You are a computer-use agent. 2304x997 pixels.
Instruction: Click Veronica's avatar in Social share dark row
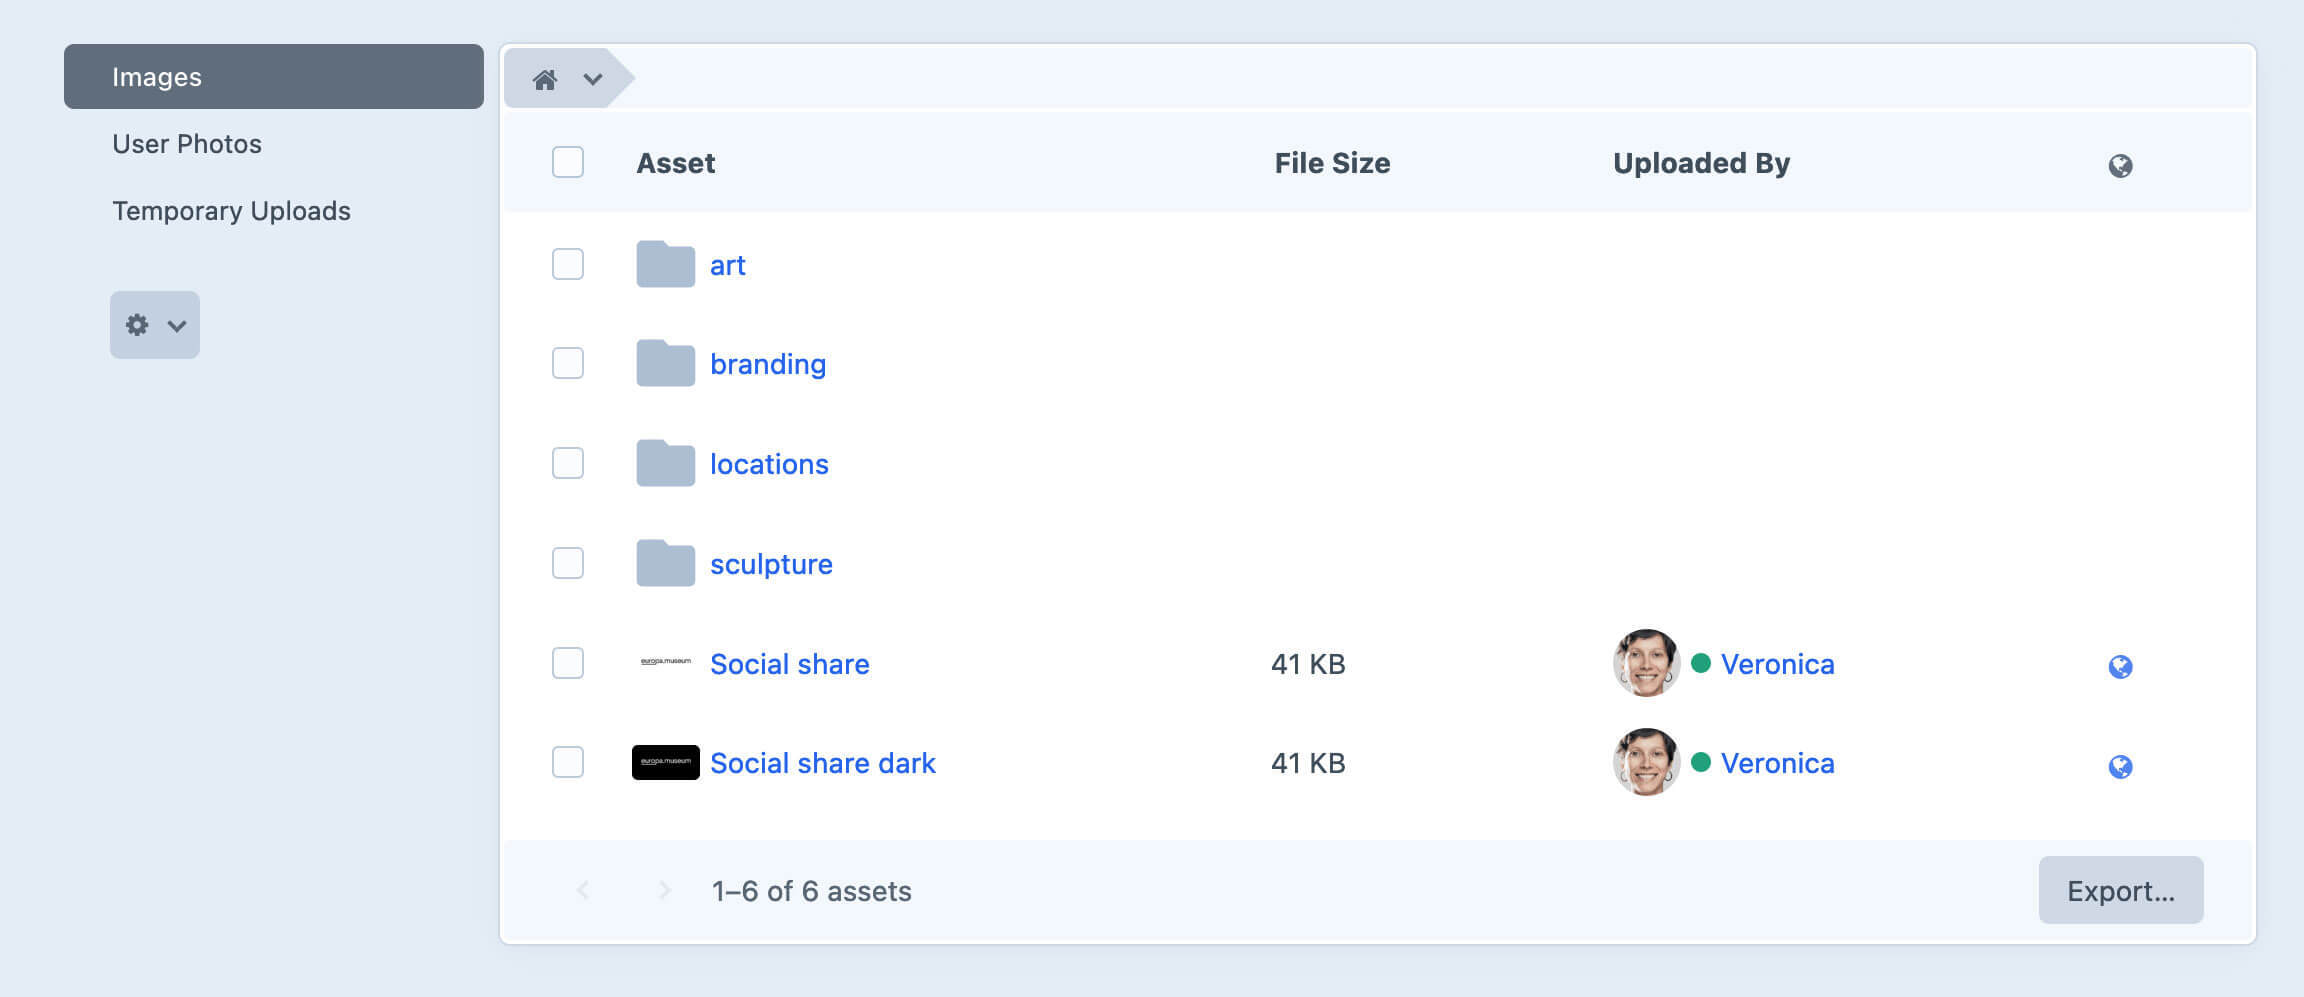pyautogui.click(x=1646, y=762)
